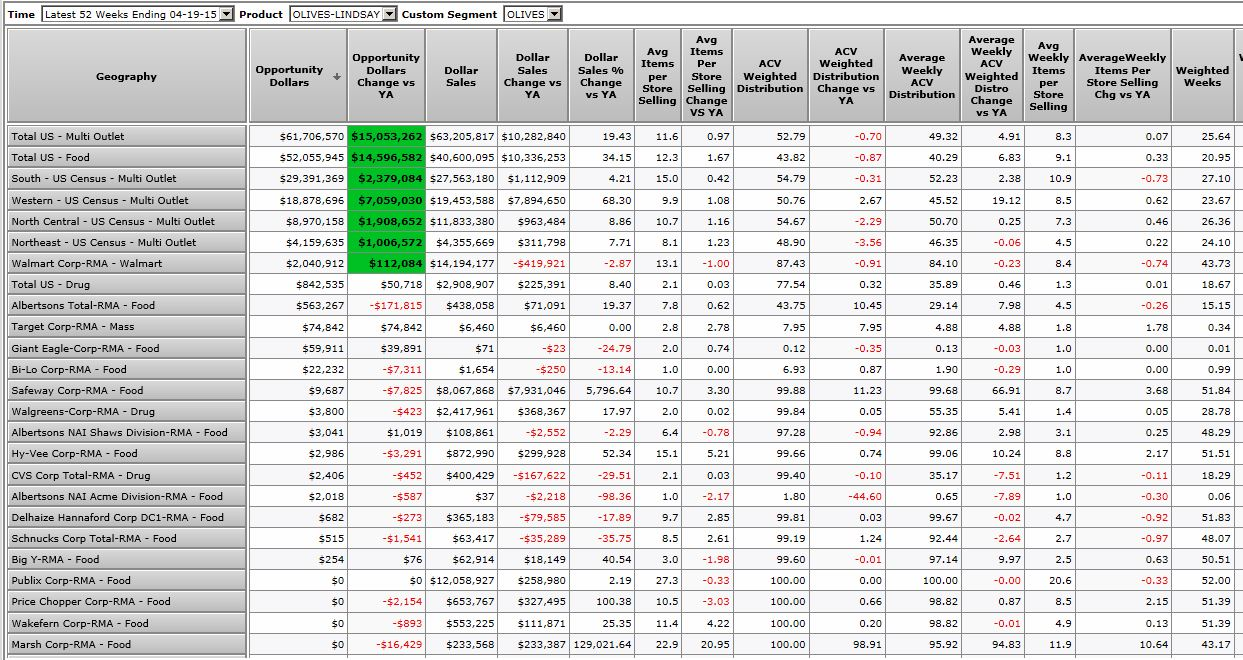Image resolution: width=1243 pixels, height=660 pixels.
Task: Open the Product OLIVES-LINDSAY dropdown
Action: [x=389, y=14]
